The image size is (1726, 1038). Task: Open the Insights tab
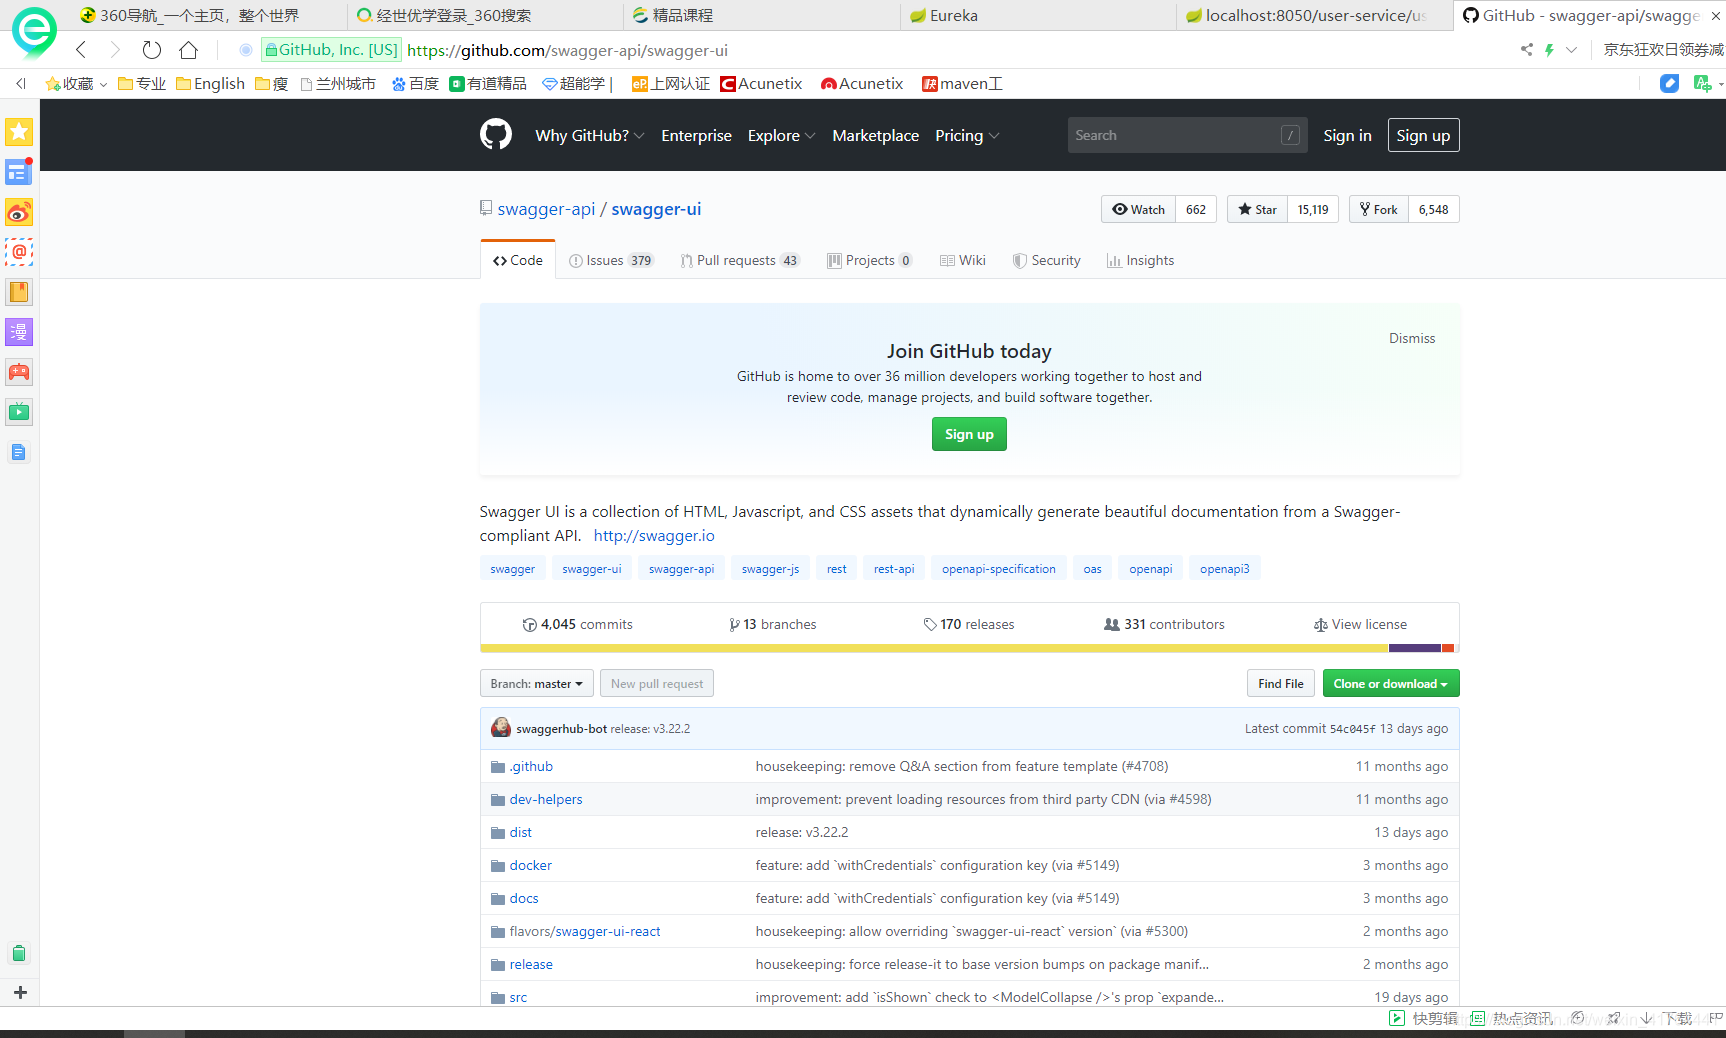coord(1140,260)
